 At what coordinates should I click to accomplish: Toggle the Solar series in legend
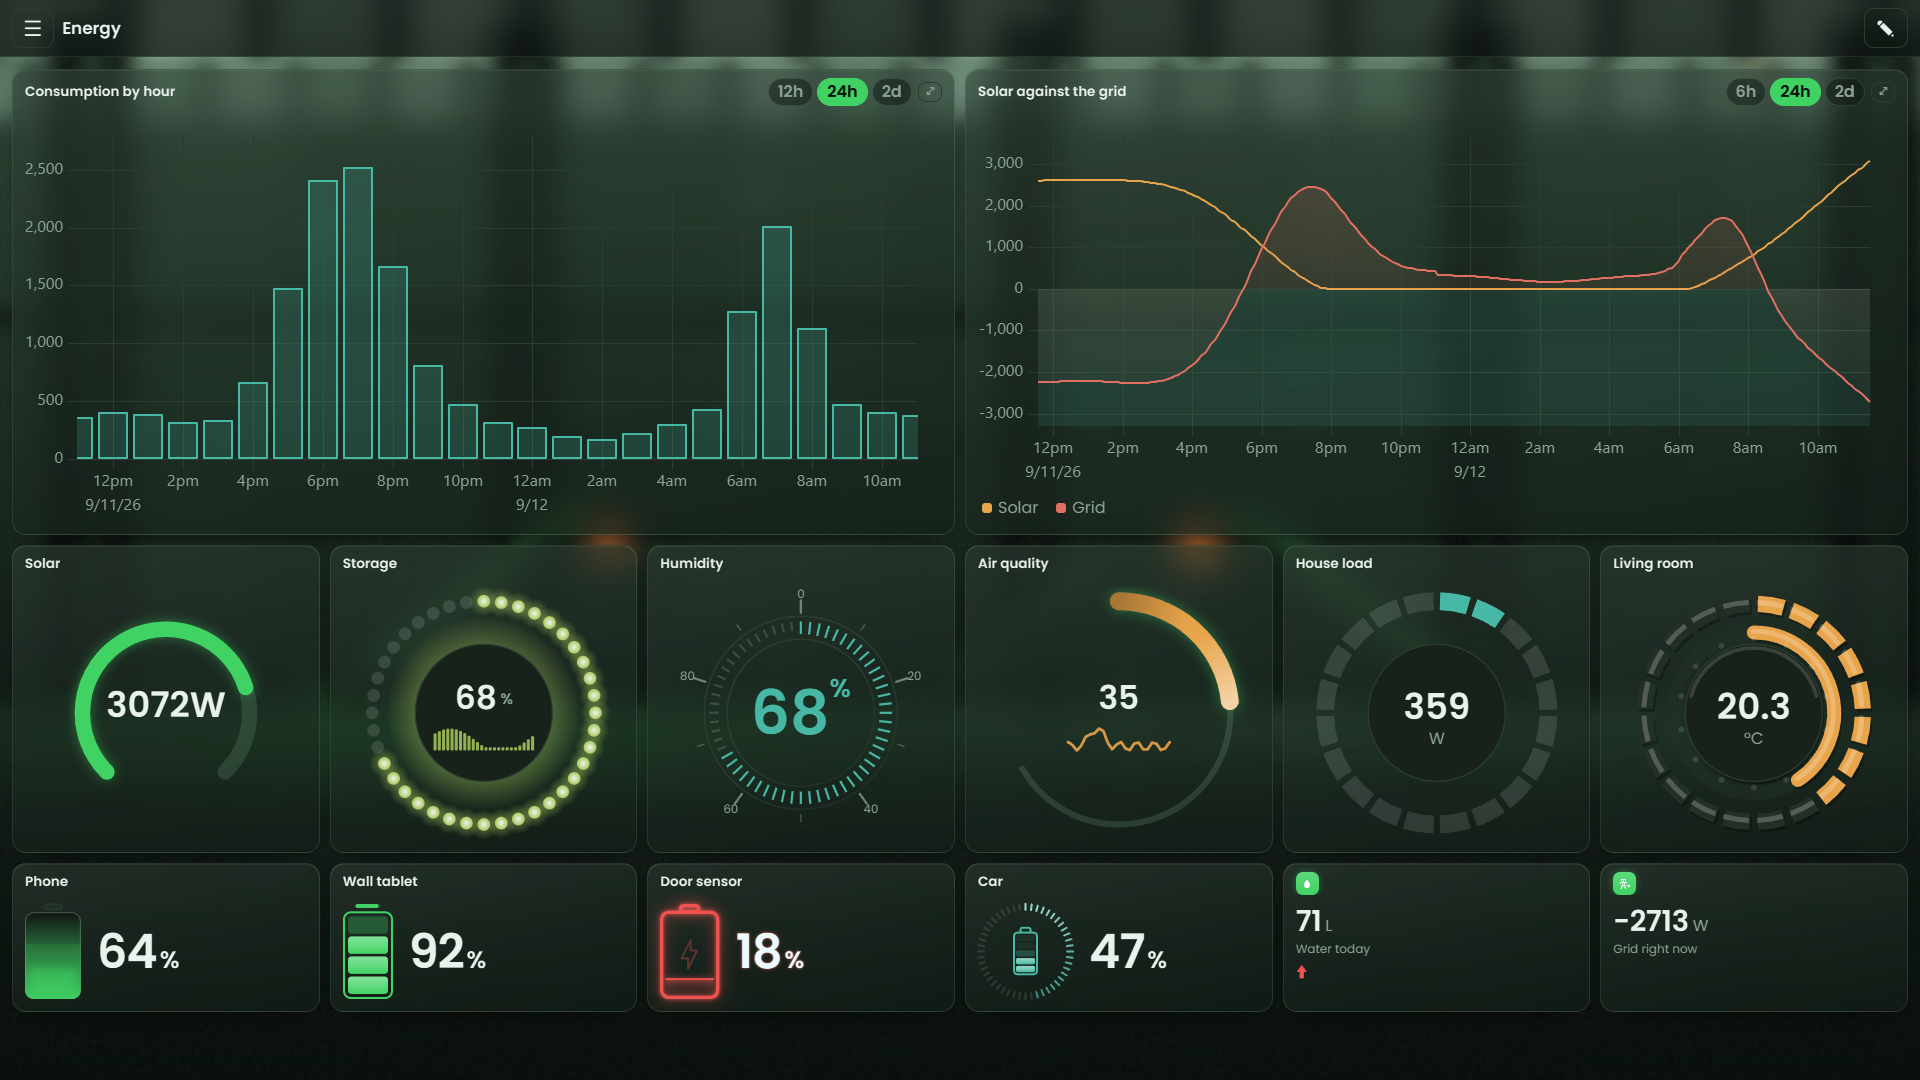point(1010,507)
